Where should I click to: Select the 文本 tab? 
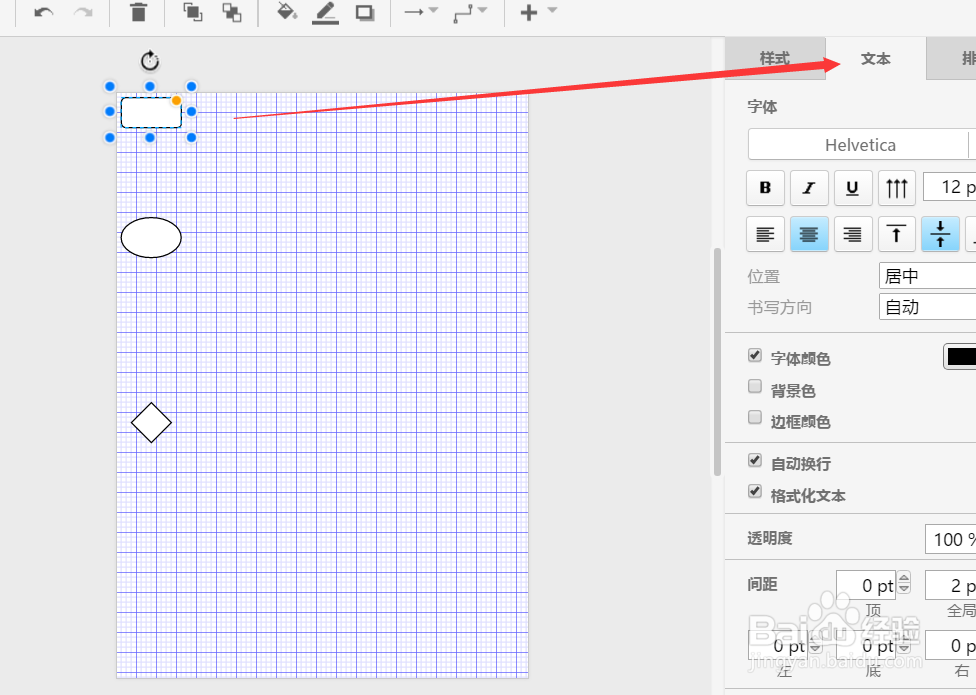coord(875,58)
